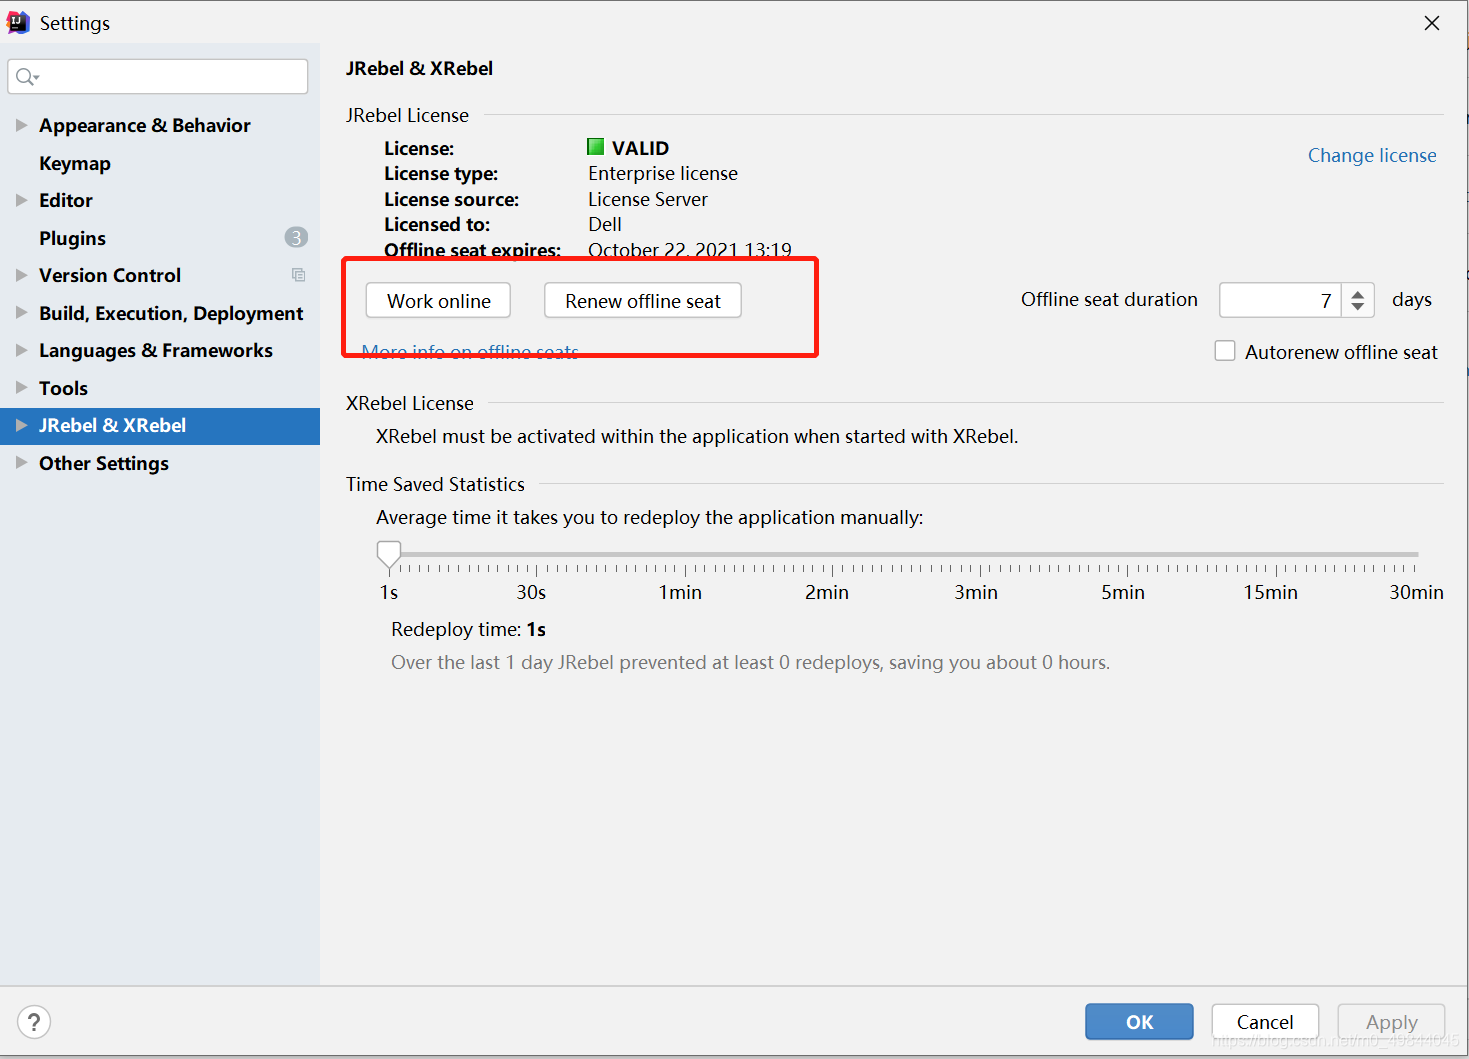Click the 'Dell' licensed-to value
Viewport: 1469px width, 1059px height.
[605, 224]
